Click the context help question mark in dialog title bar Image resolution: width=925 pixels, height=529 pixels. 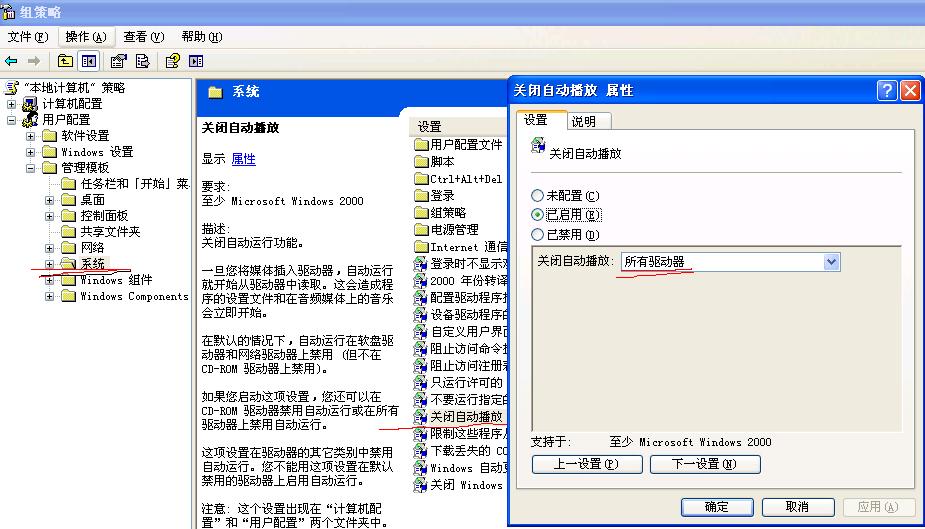click(887, 90)
